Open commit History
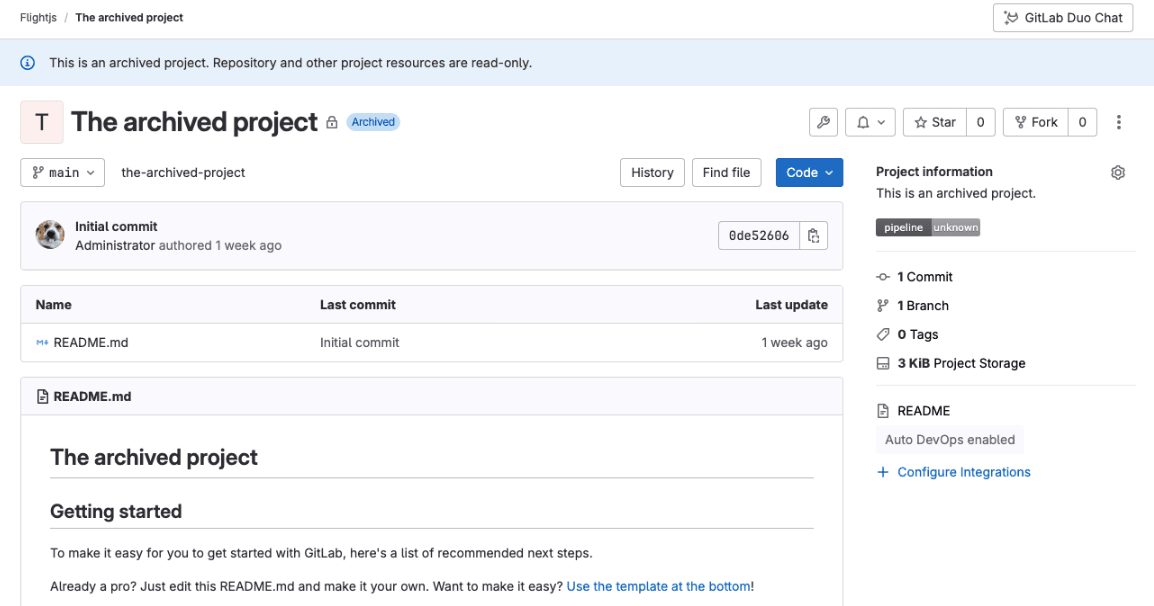The width and height of the screenshot is (1154, 606). click(652, 172)
